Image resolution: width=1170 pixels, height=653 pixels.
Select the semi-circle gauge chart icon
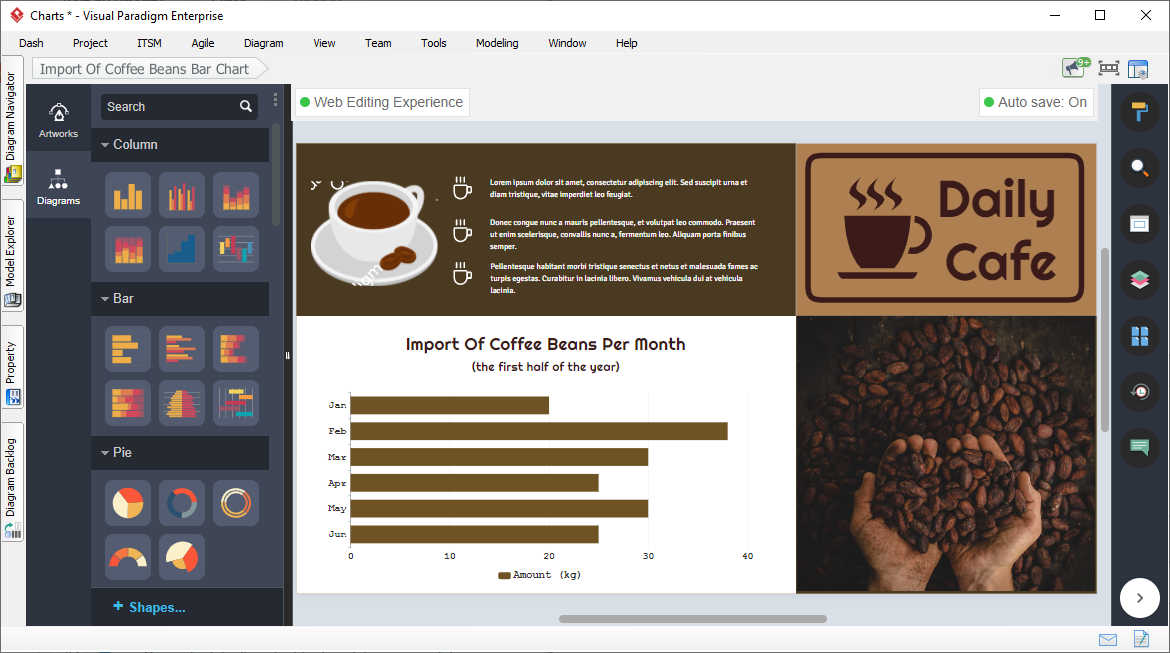click(128, 557)
